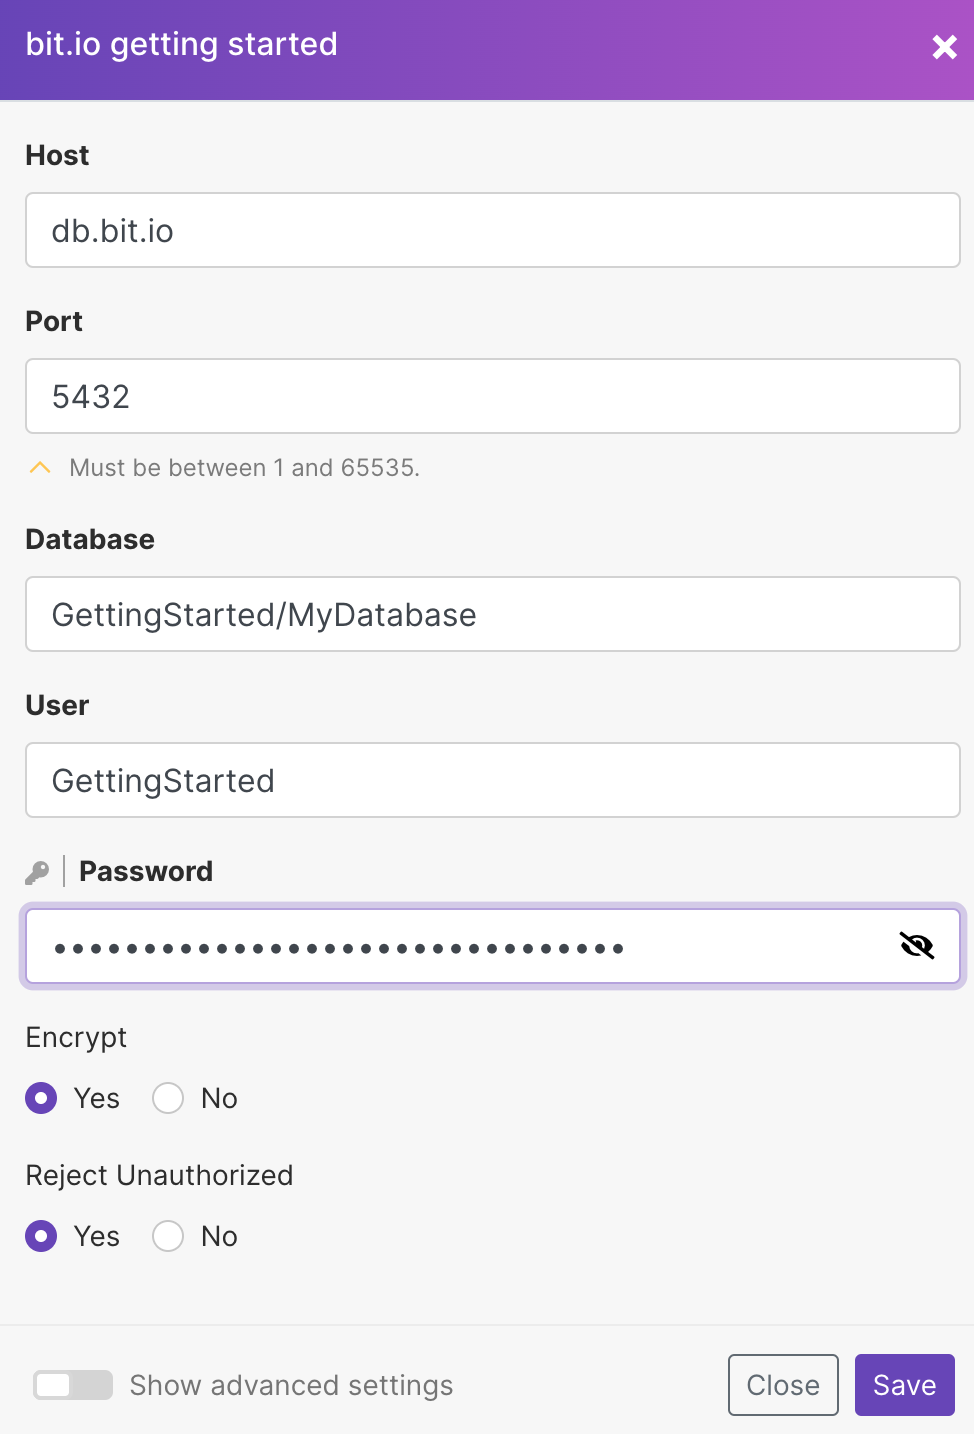Image resolution: width=974 pixels, height=1434 pixels.
Task: Click the Database input field
Action: tap(492, 615)
